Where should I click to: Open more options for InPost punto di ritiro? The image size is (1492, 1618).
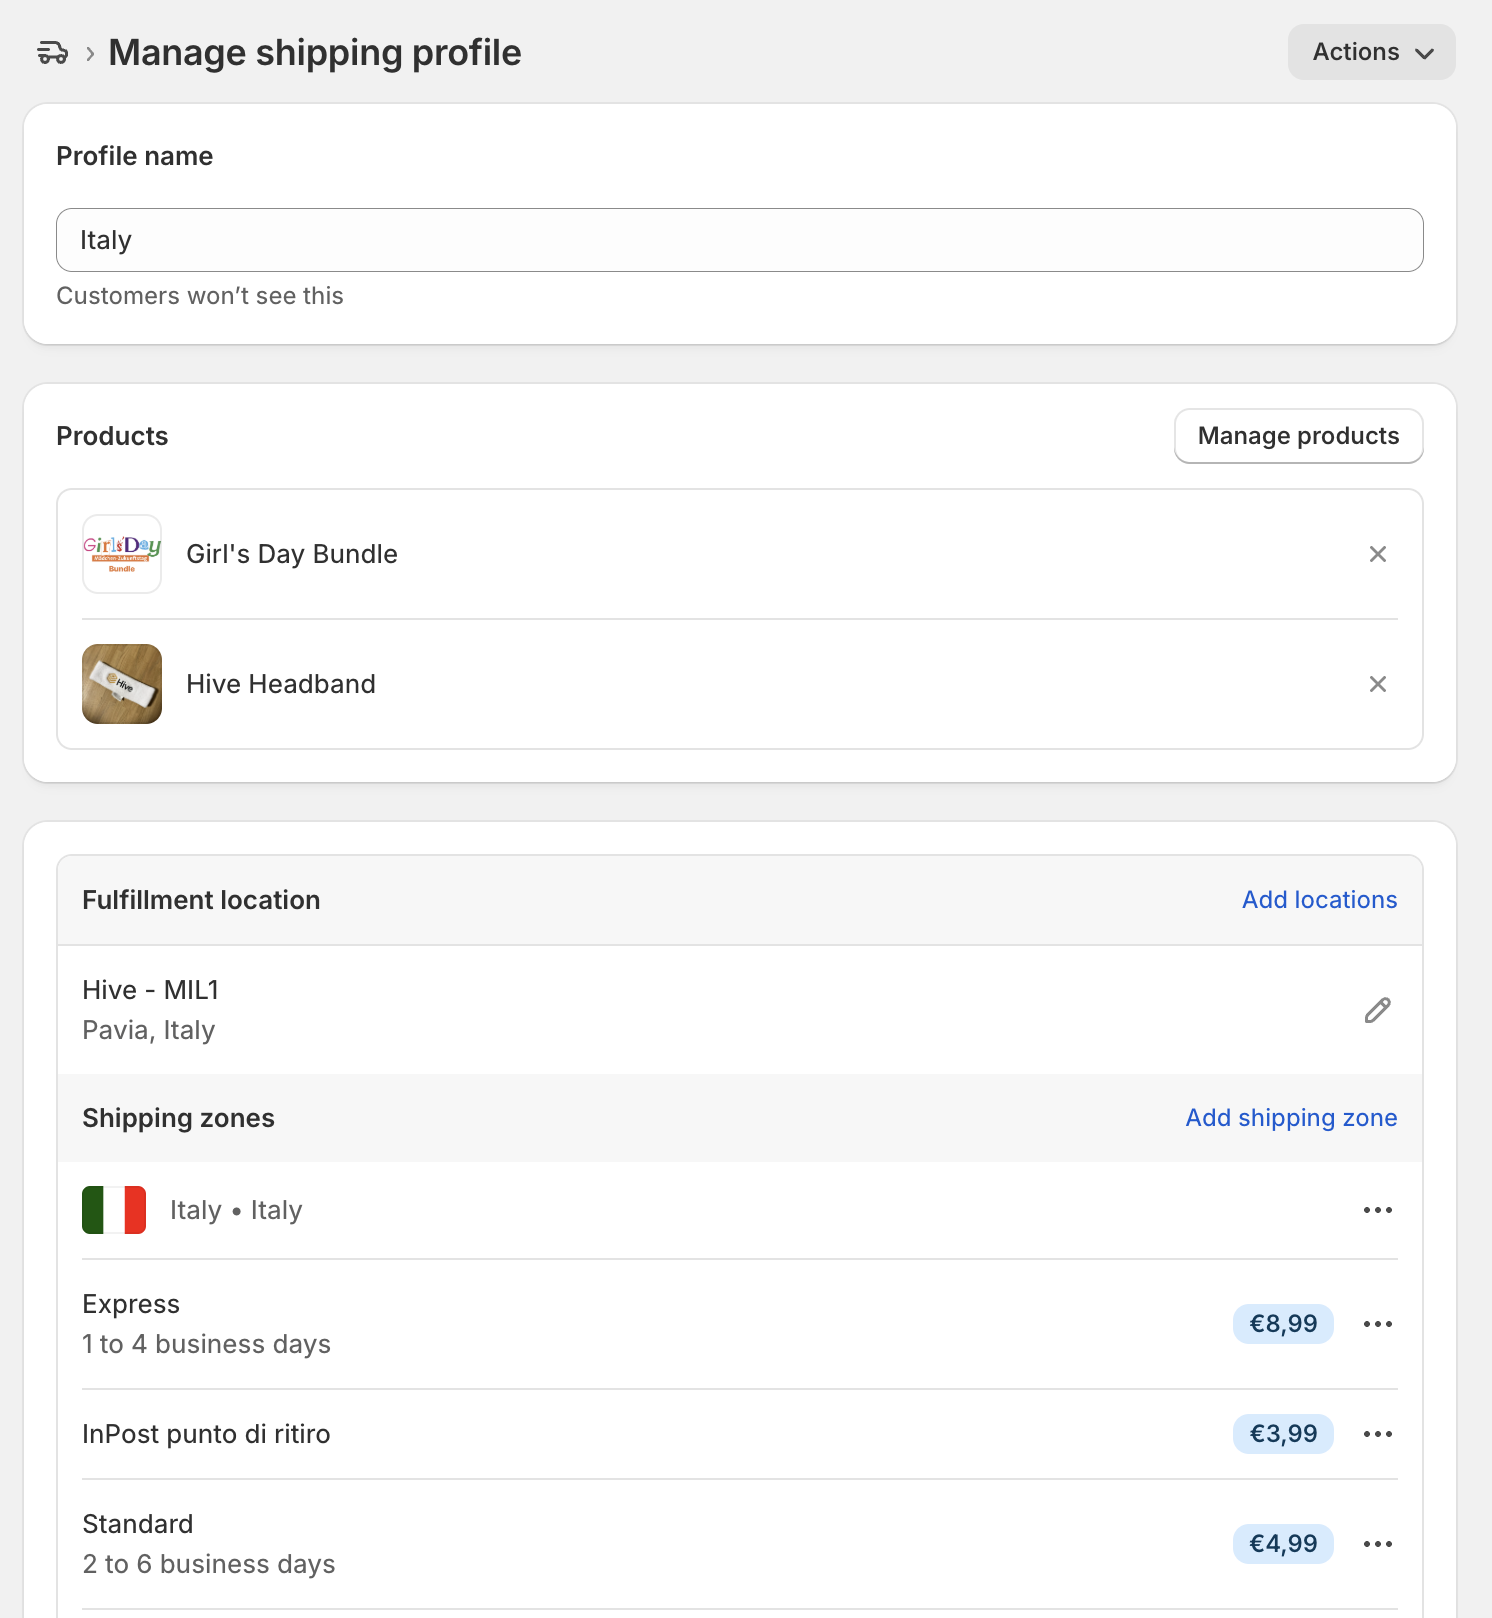point(1377,1434)
